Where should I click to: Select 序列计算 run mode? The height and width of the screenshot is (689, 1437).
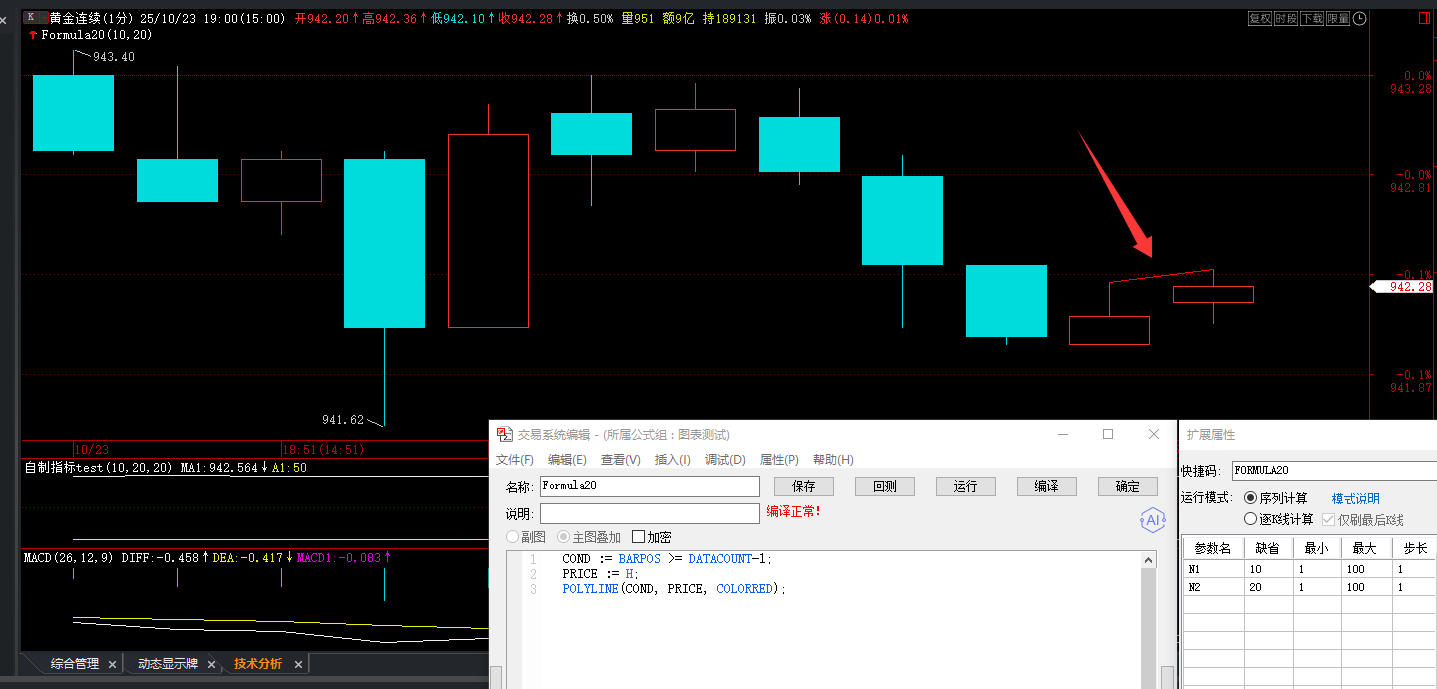point(1250,498)
